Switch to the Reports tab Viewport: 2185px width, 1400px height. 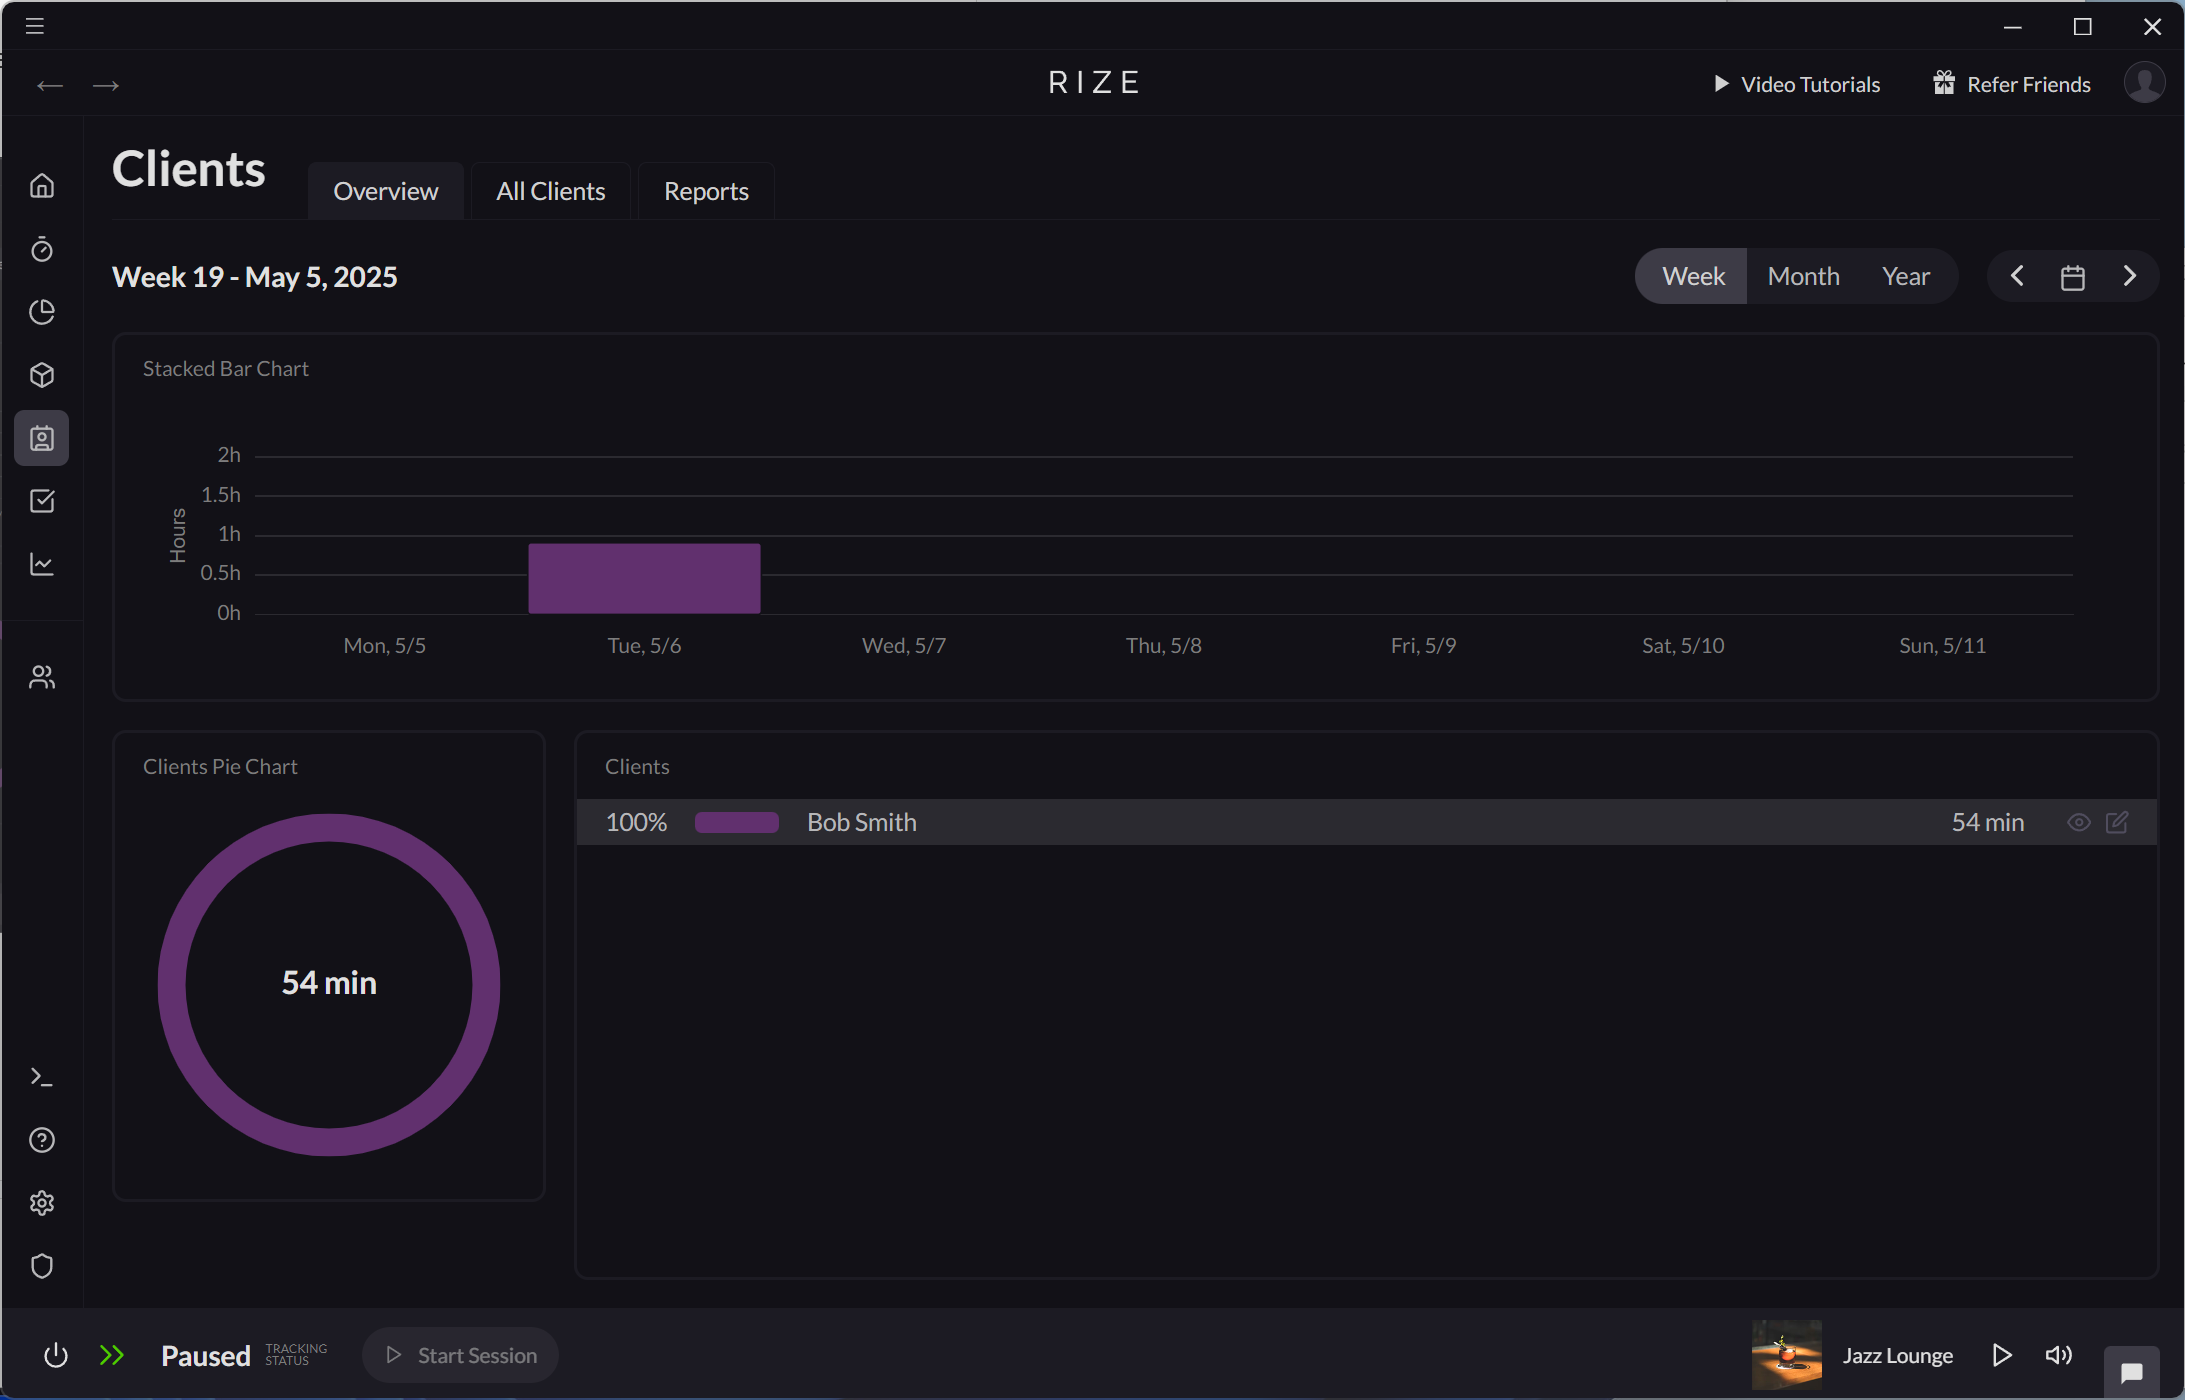(705, 190)
